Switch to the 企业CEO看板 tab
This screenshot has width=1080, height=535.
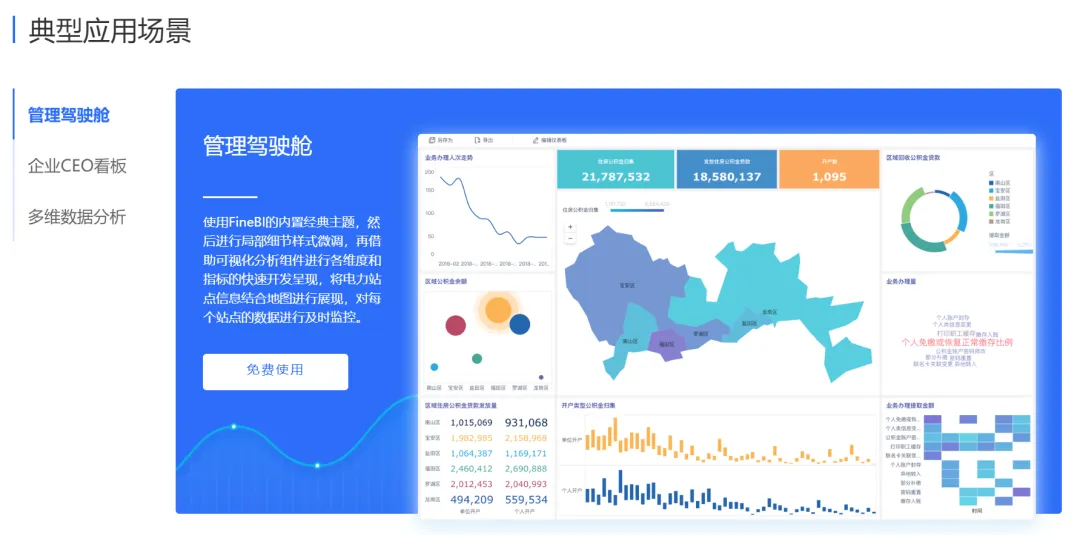(x=77, y=166)
